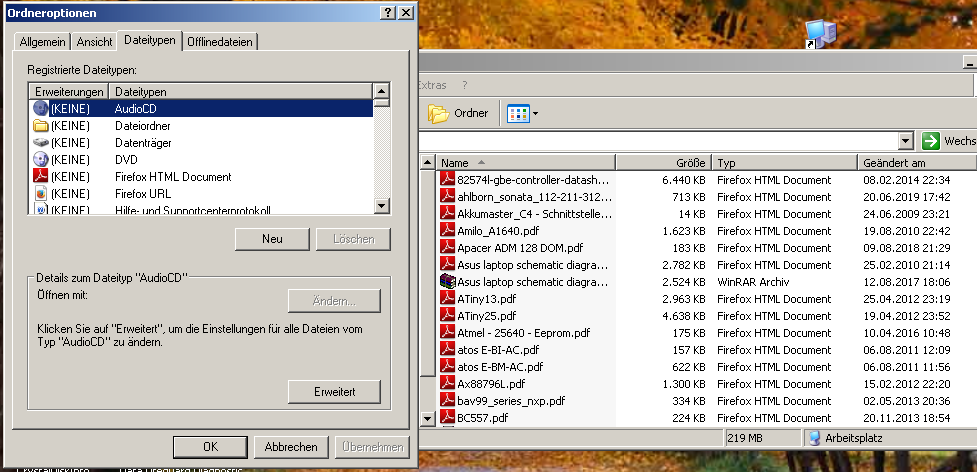Image resolution: width=977 pixels, height=472 pixels.
Task: Click the Erweitert button
Action: point(334,392)
